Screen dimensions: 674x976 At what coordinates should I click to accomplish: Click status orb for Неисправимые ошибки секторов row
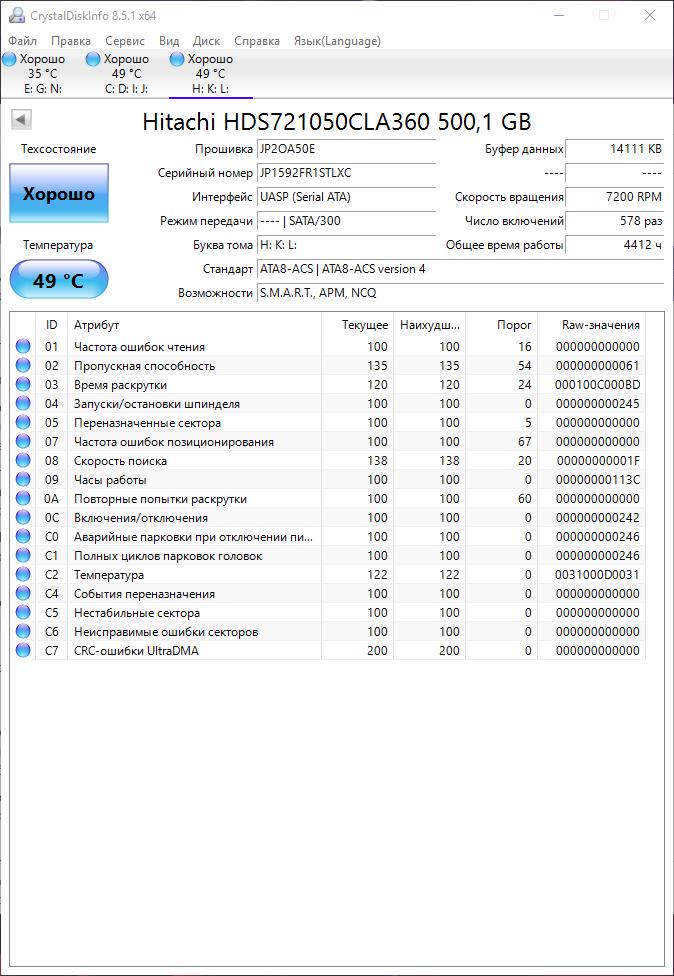coord(23,631)
